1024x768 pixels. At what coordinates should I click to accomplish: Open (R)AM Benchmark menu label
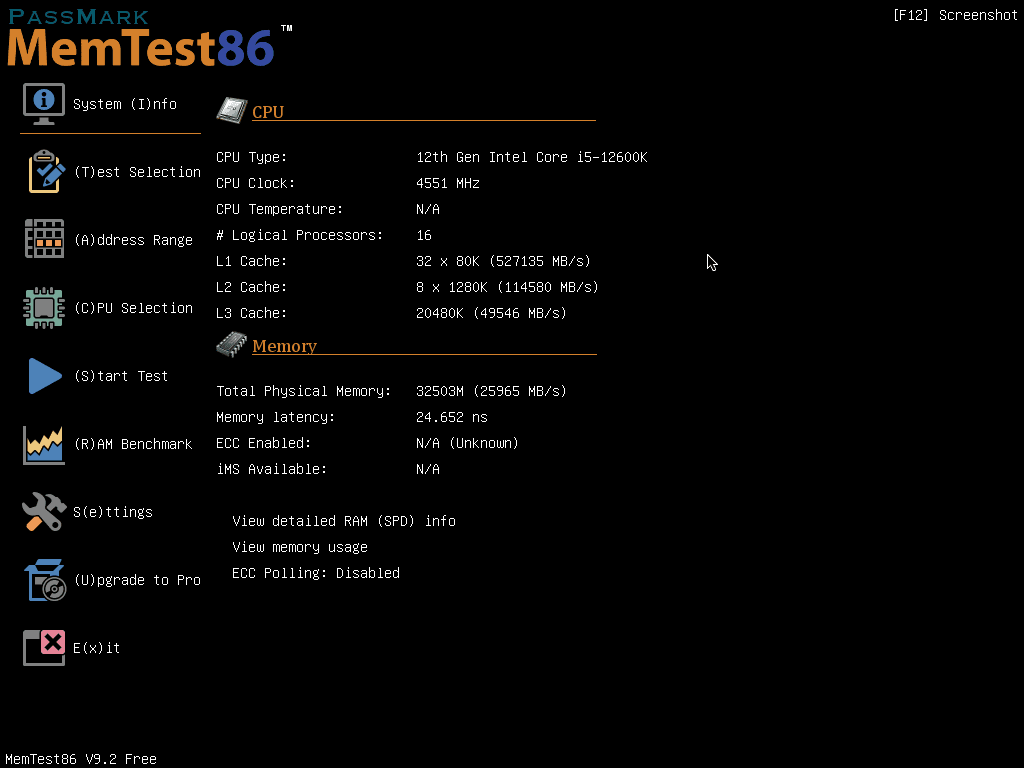click(x=133, y=444)
